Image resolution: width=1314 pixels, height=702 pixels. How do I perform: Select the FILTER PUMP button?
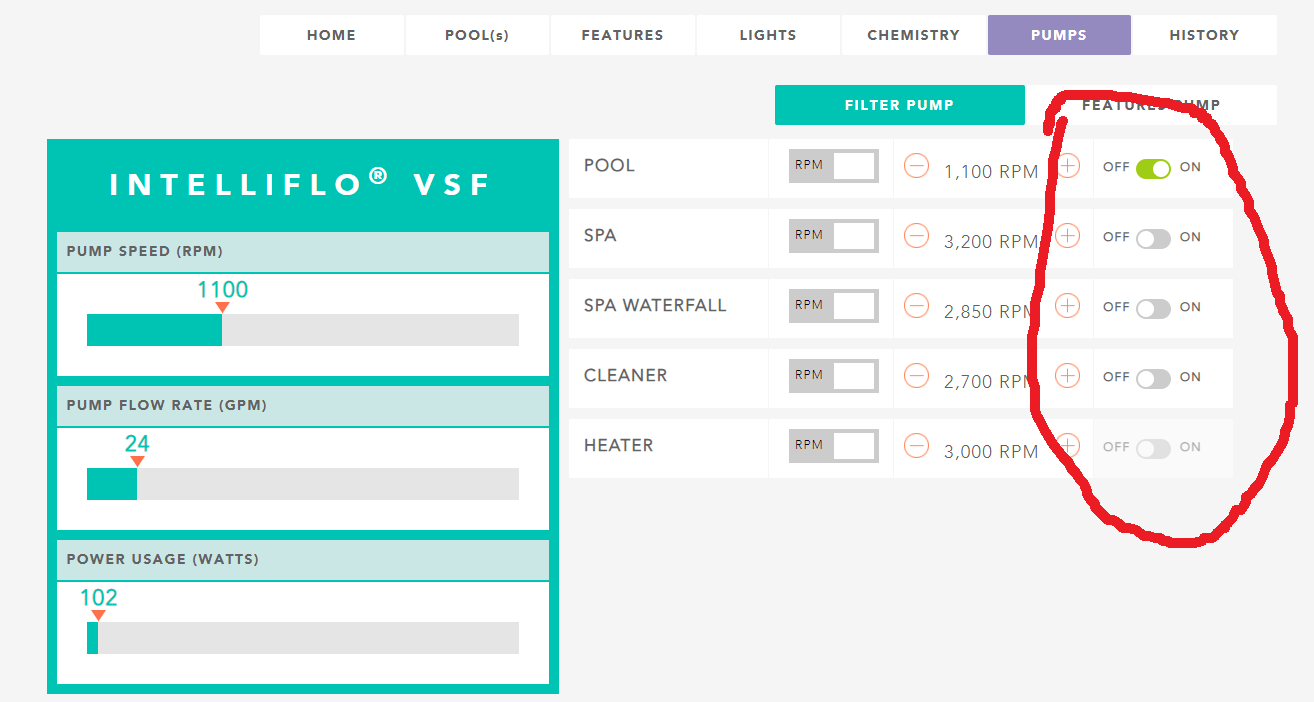[899, 105]
